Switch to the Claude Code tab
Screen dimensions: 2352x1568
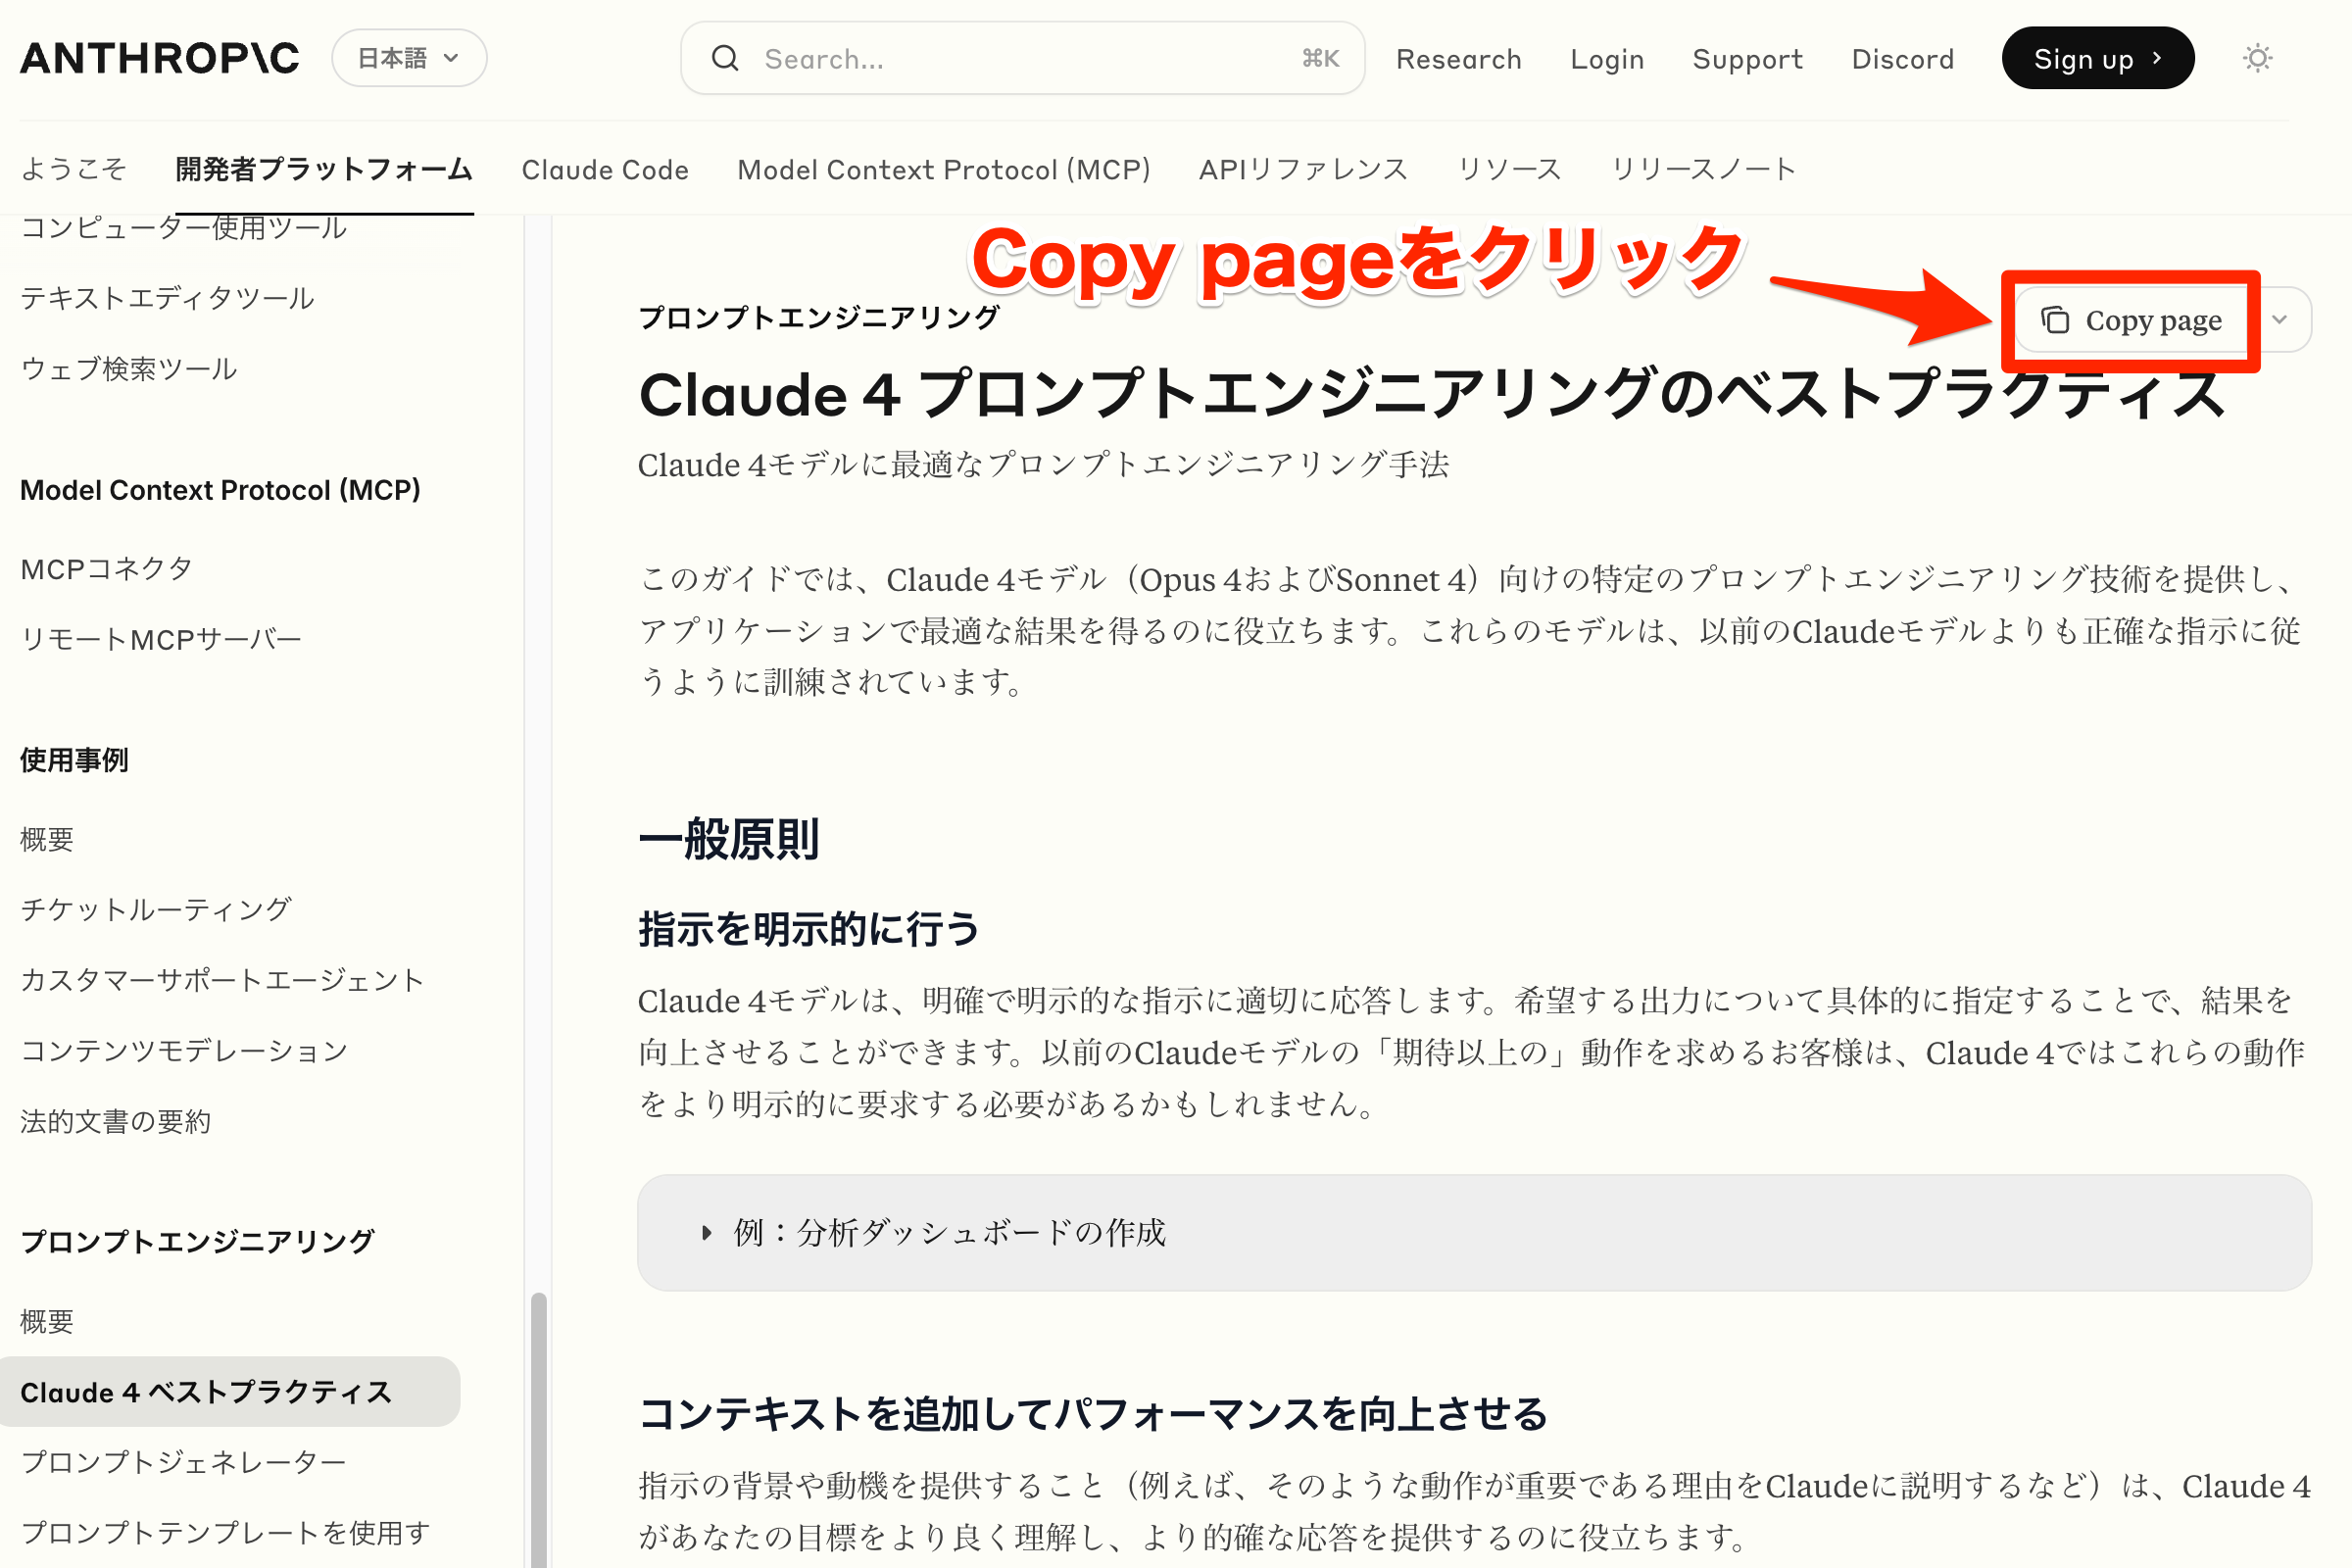[605, 169]
